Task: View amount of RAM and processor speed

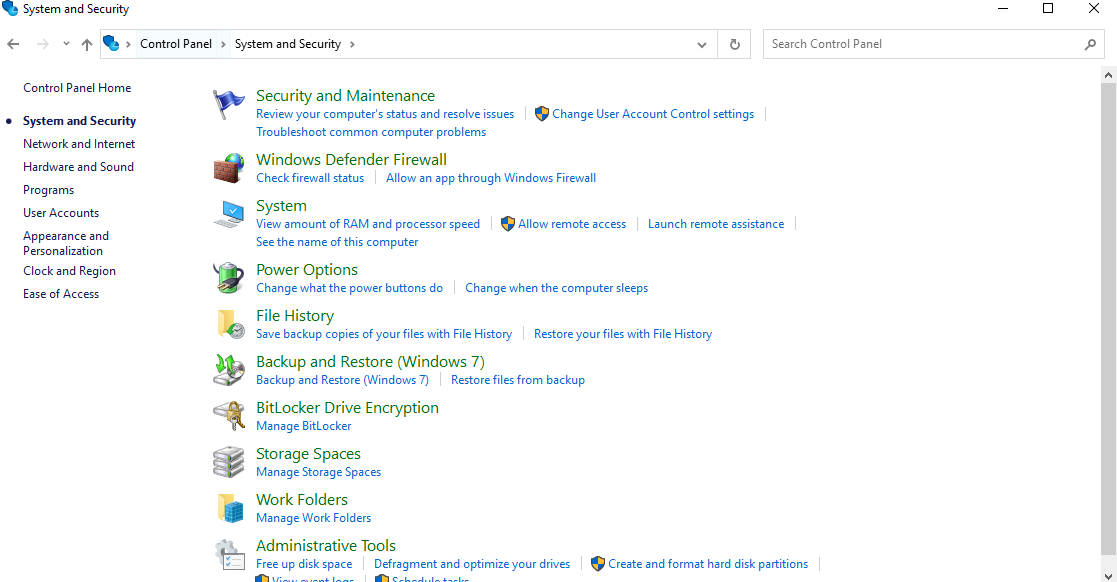Action: pyautogui.click(x=368, y=224)
